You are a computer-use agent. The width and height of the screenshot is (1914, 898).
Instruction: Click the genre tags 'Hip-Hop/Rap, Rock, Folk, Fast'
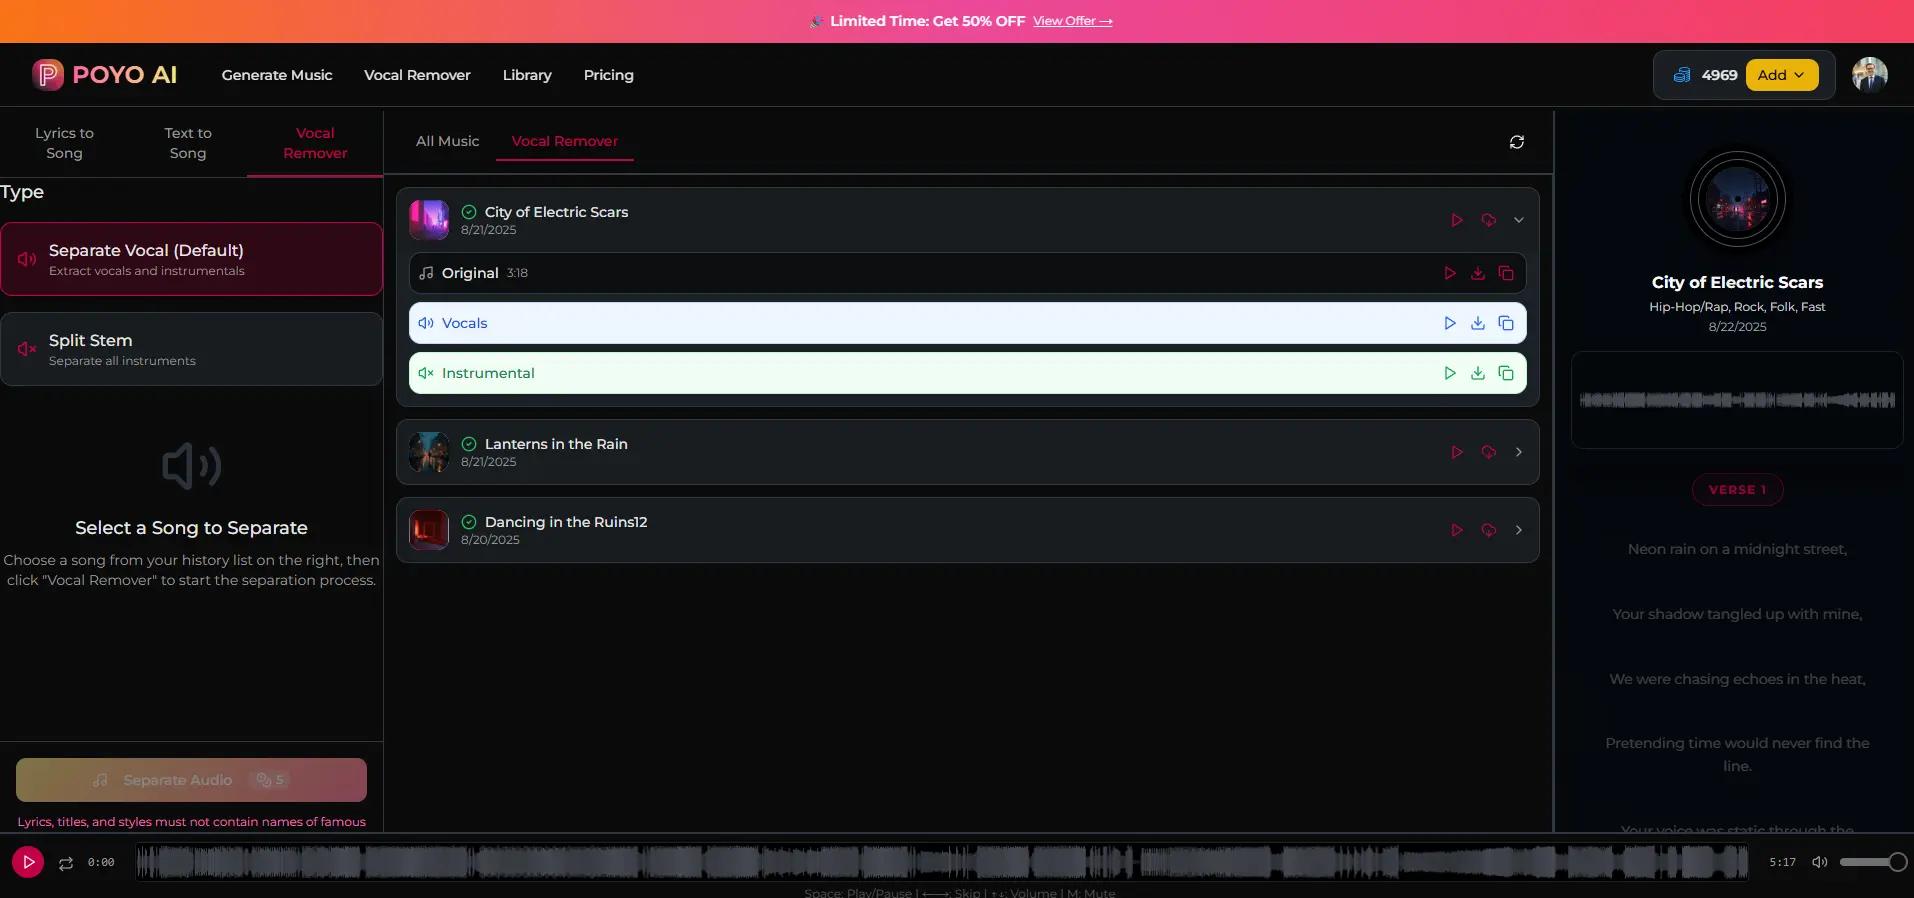(1737, 307)
